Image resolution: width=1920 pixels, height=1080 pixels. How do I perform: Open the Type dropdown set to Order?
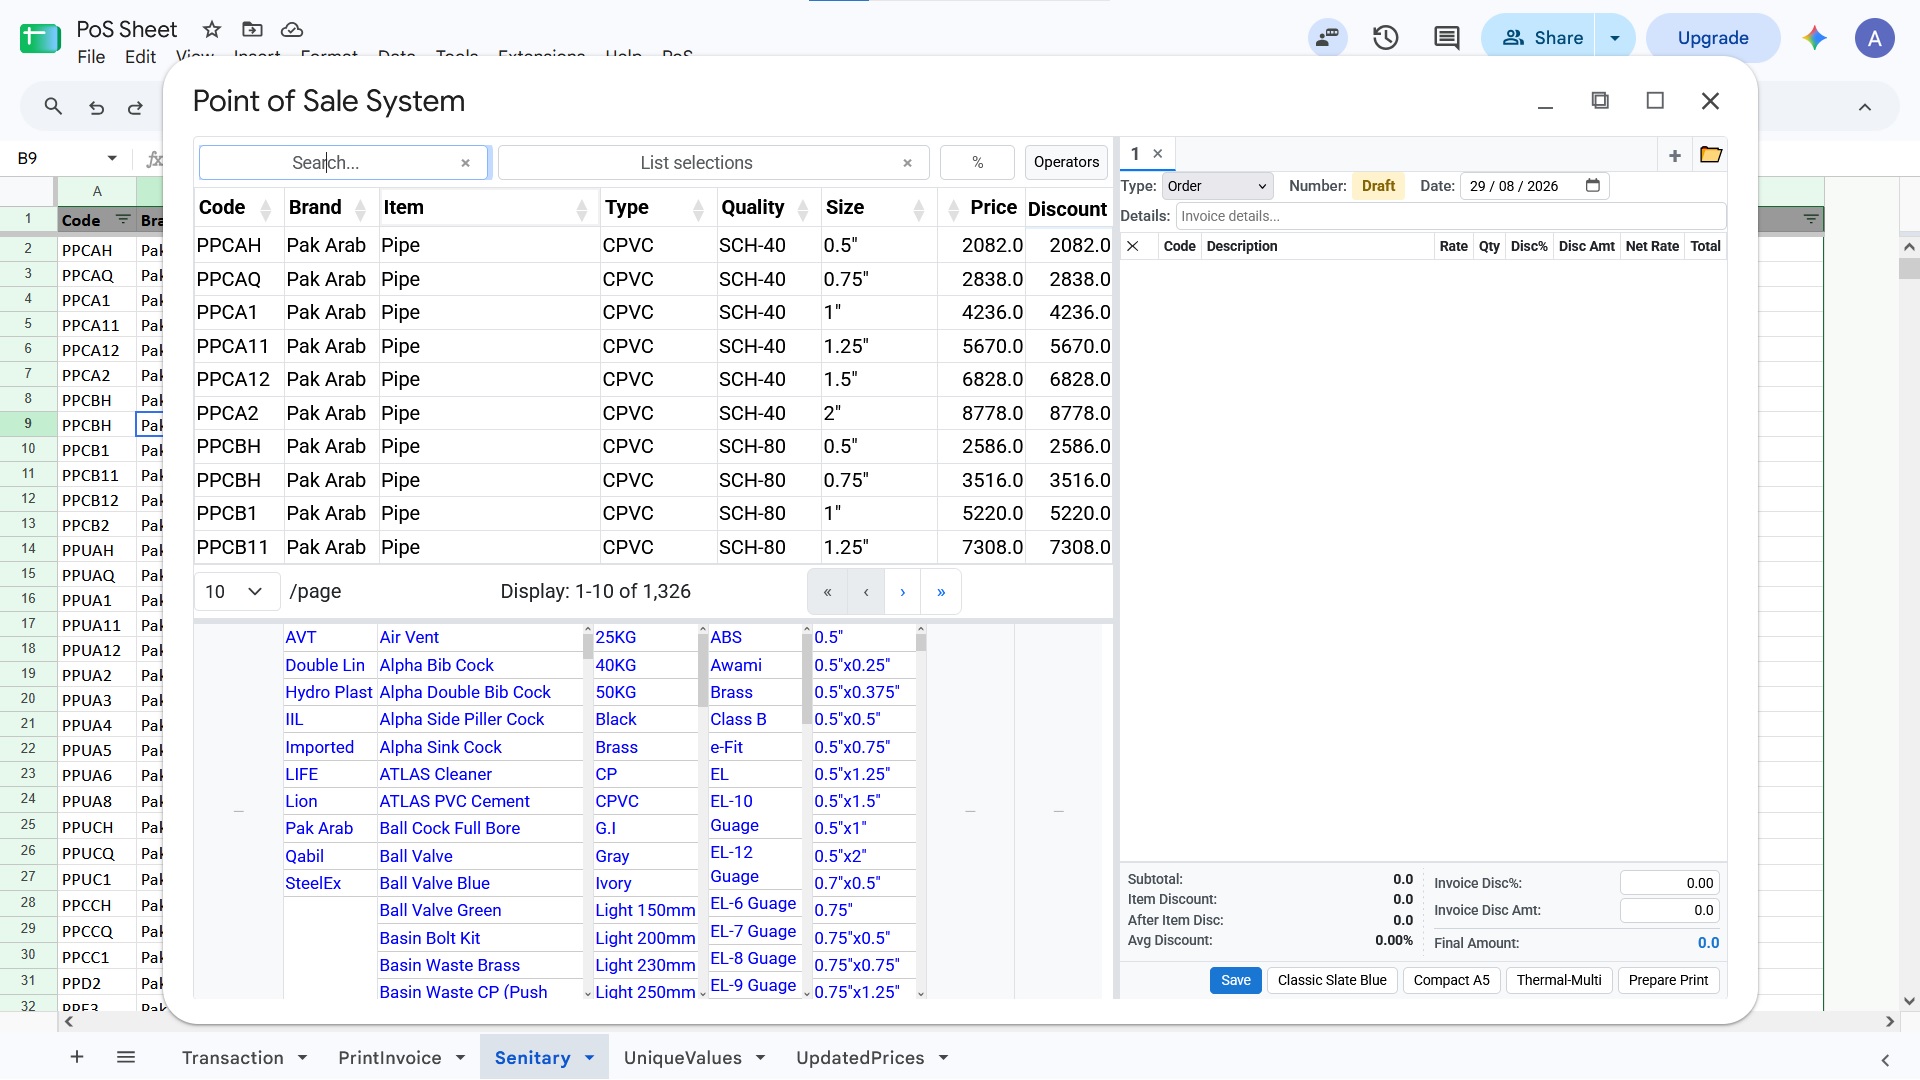coord(1217,186)
